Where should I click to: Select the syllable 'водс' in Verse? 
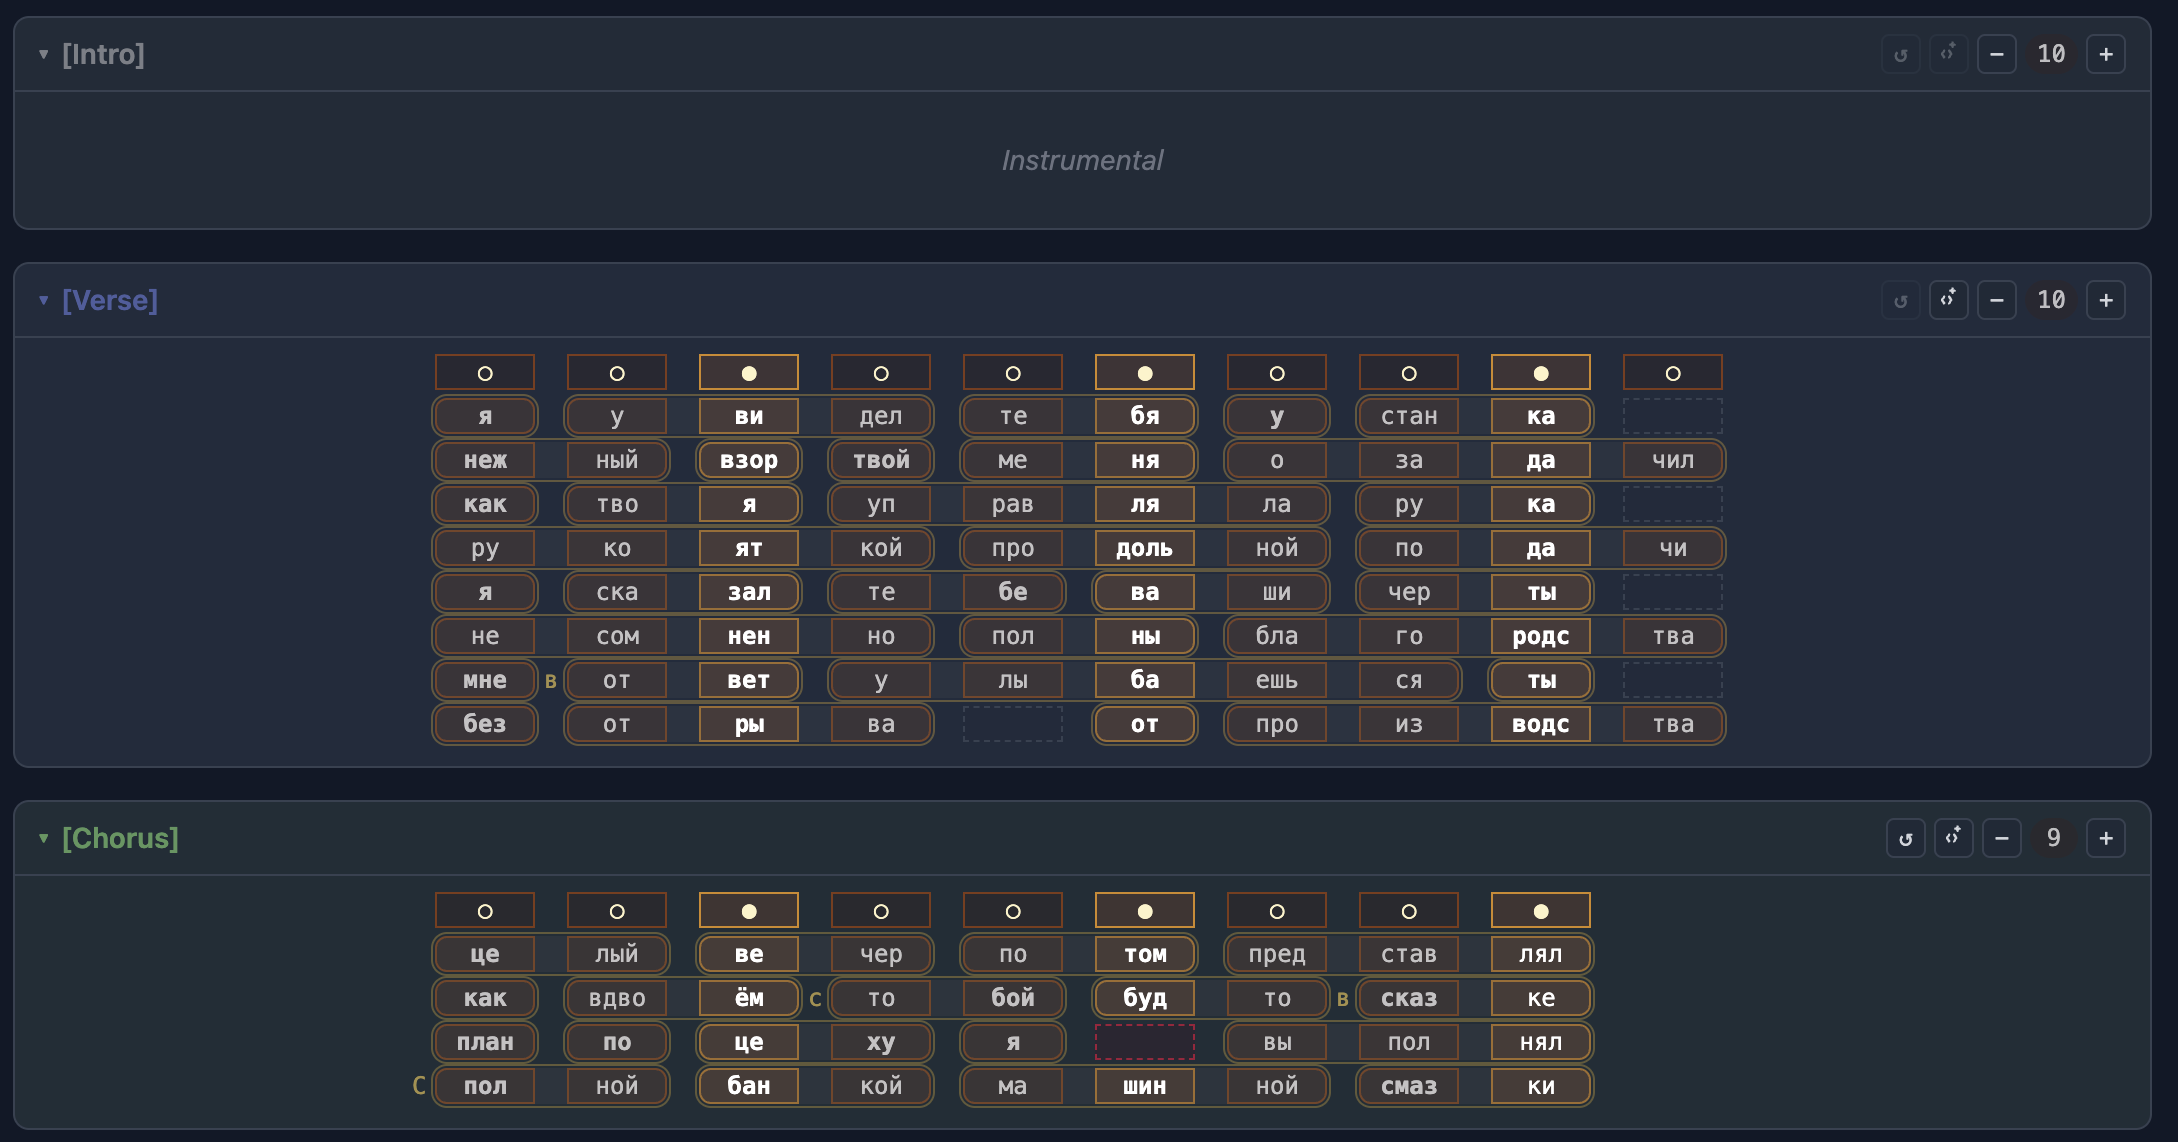pos(1541,724)
